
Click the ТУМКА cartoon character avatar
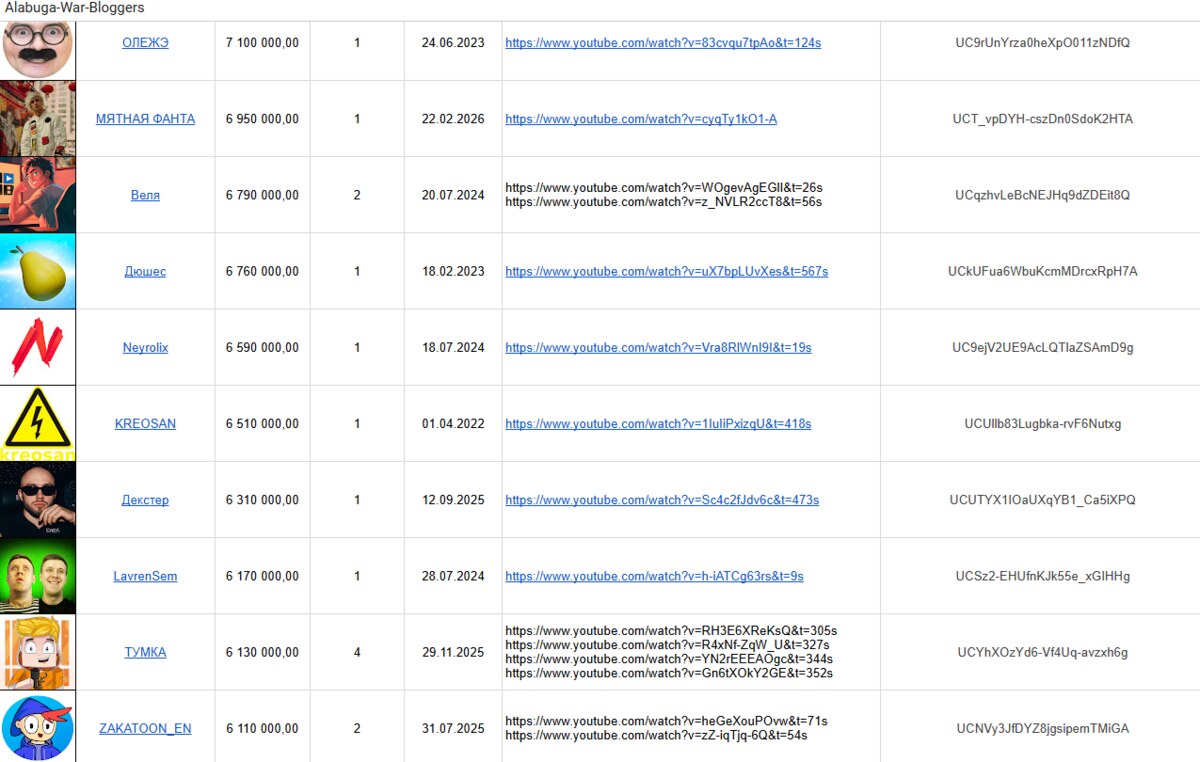coord(37,652)
